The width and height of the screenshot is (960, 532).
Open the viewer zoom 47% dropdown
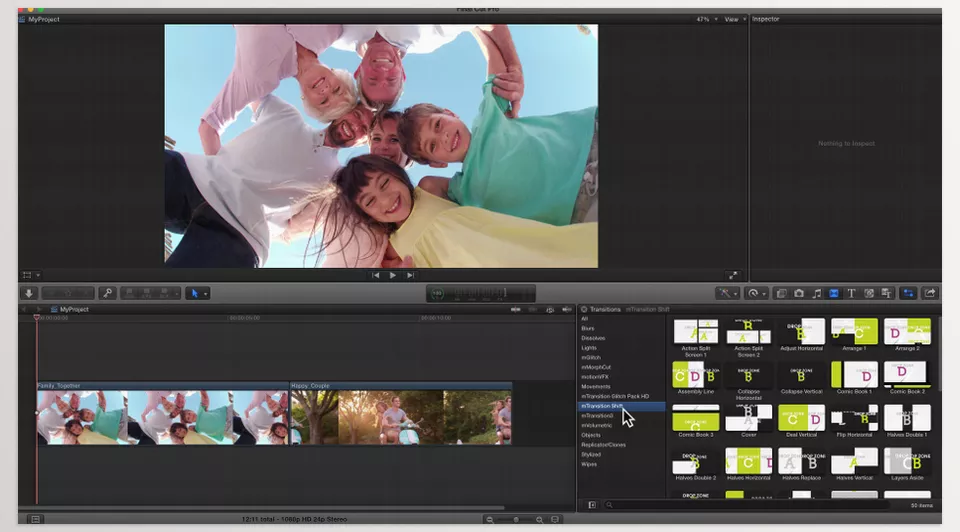point(707,20)
